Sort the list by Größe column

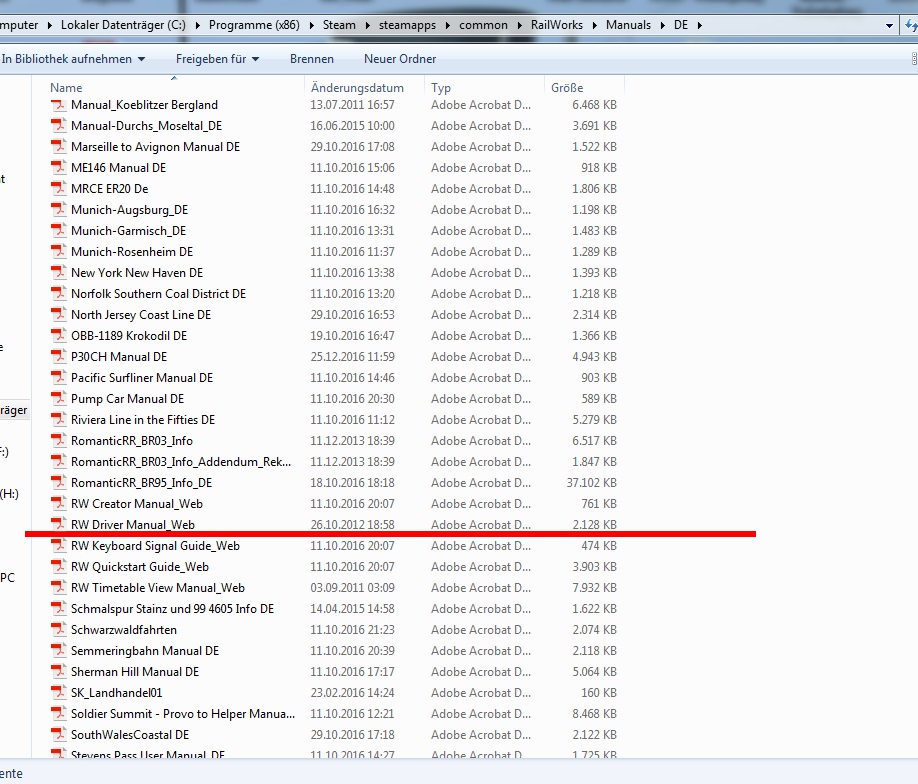click(567, 88)
